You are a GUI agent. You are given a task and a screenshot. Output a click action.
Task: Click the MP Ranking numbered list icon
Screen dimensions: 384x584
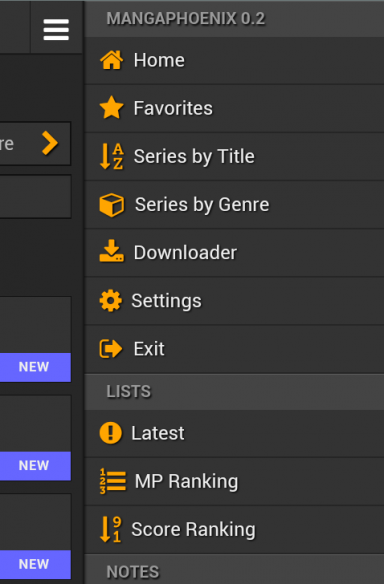click(x=112, y=481)
